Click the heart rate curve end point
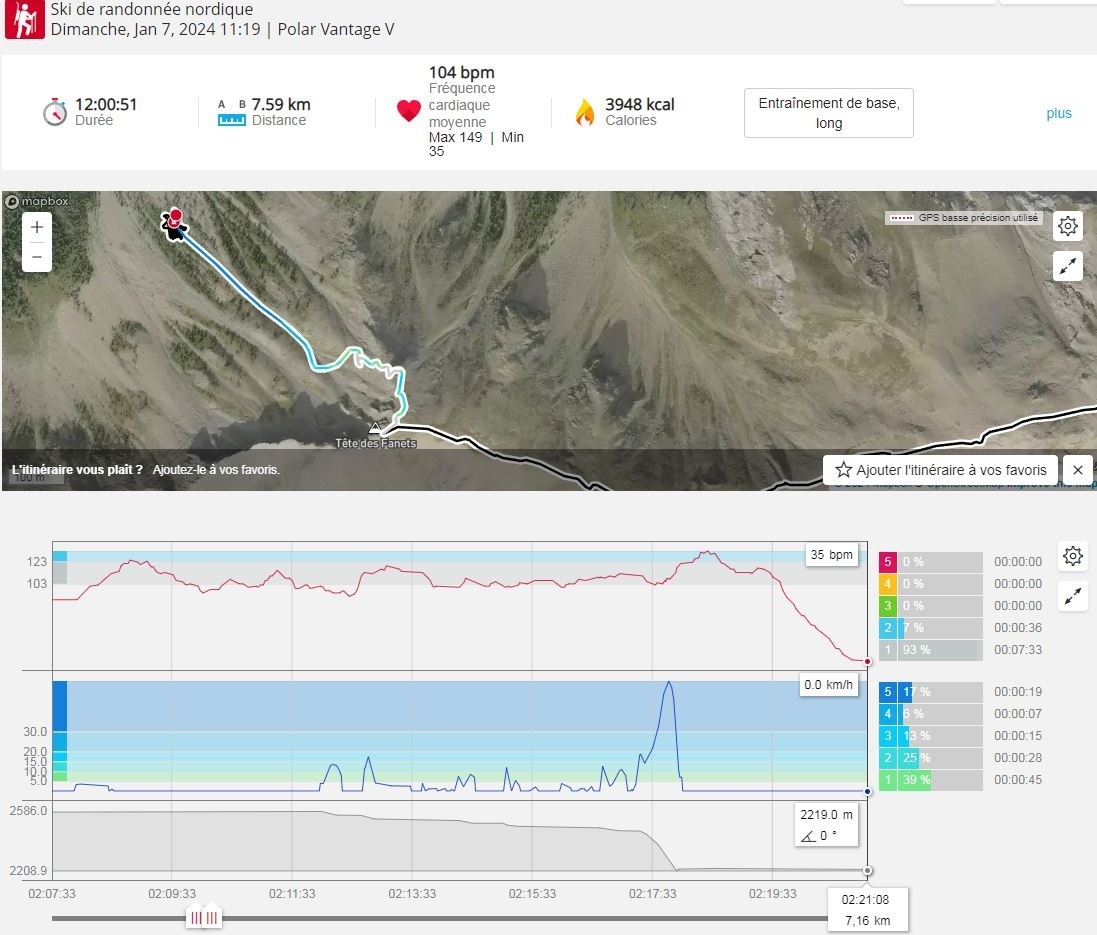Viewport: 1097px width, 935px height. pyautogui.click(x=866, y=661)
